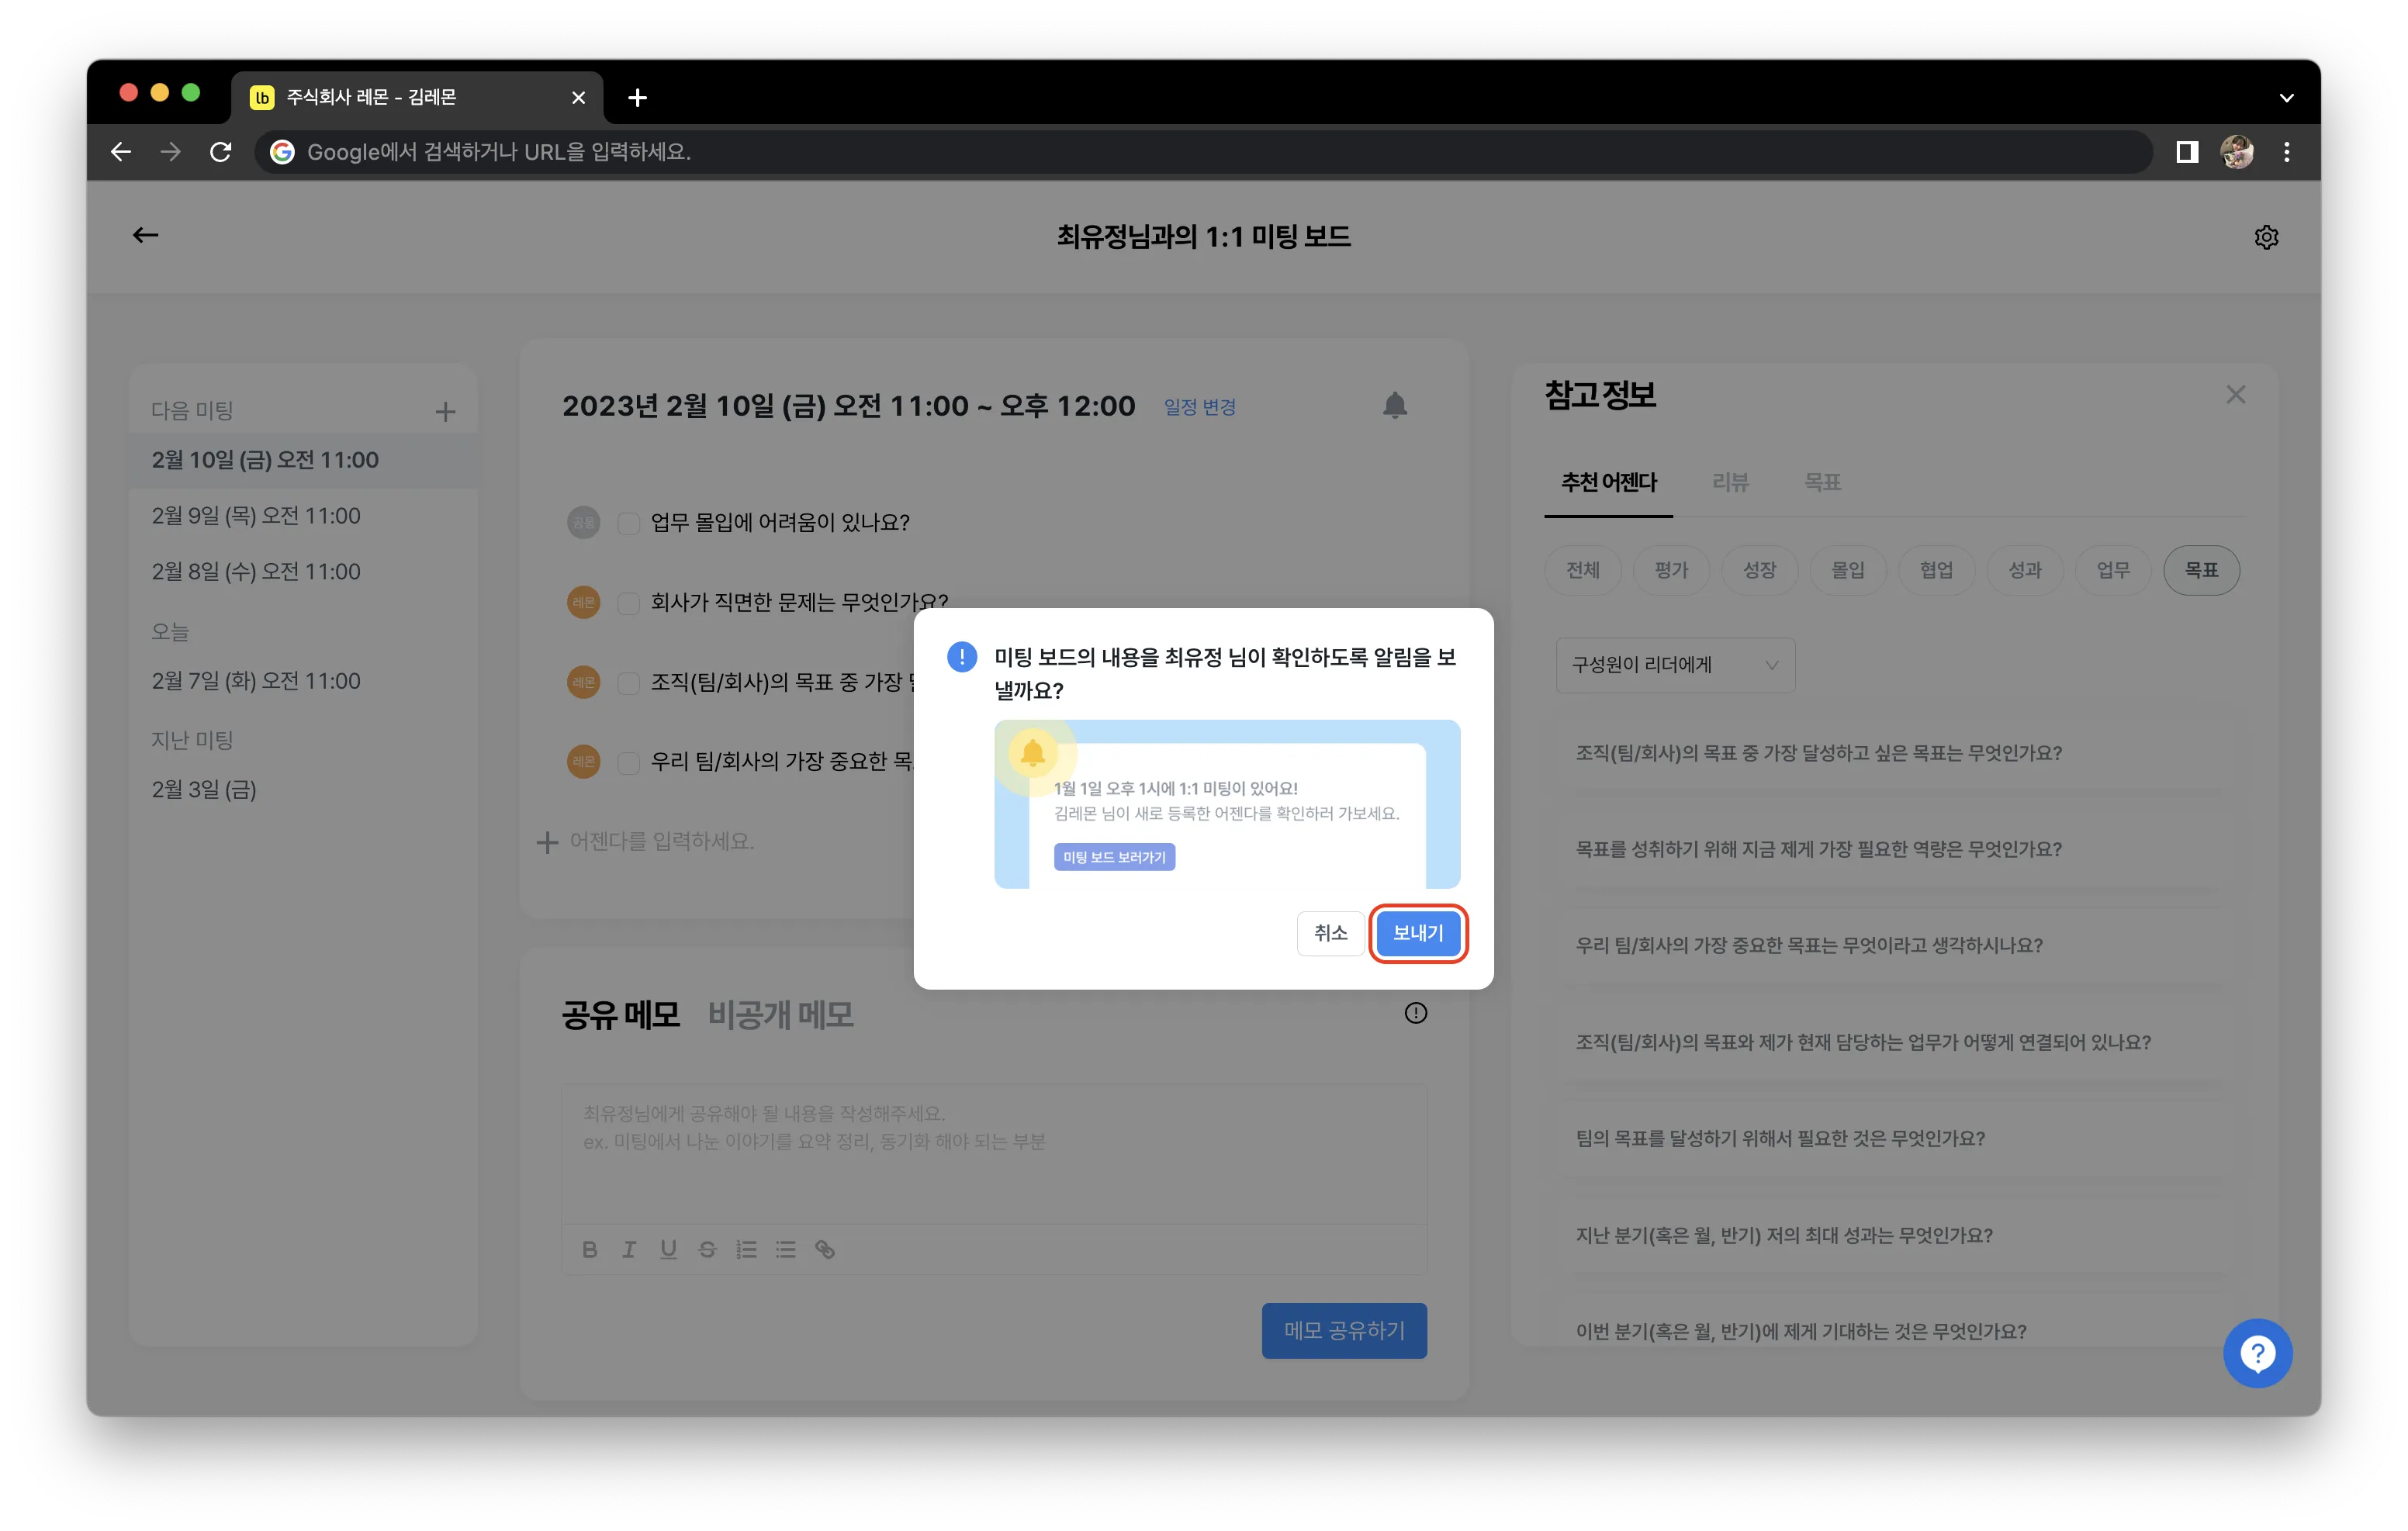Open the past meeting 2월 3일 (금)
Viewport: 2408px width, 1531px height.
pos(303,790)
